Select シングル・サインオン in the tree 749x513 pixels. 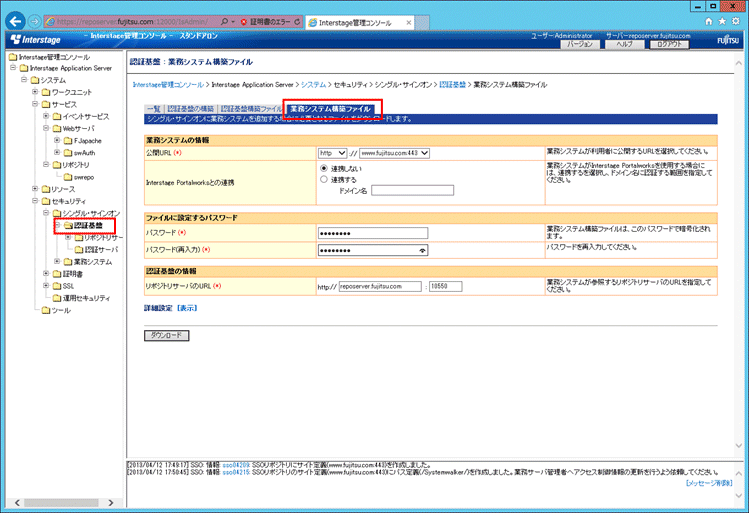point(91,213)
